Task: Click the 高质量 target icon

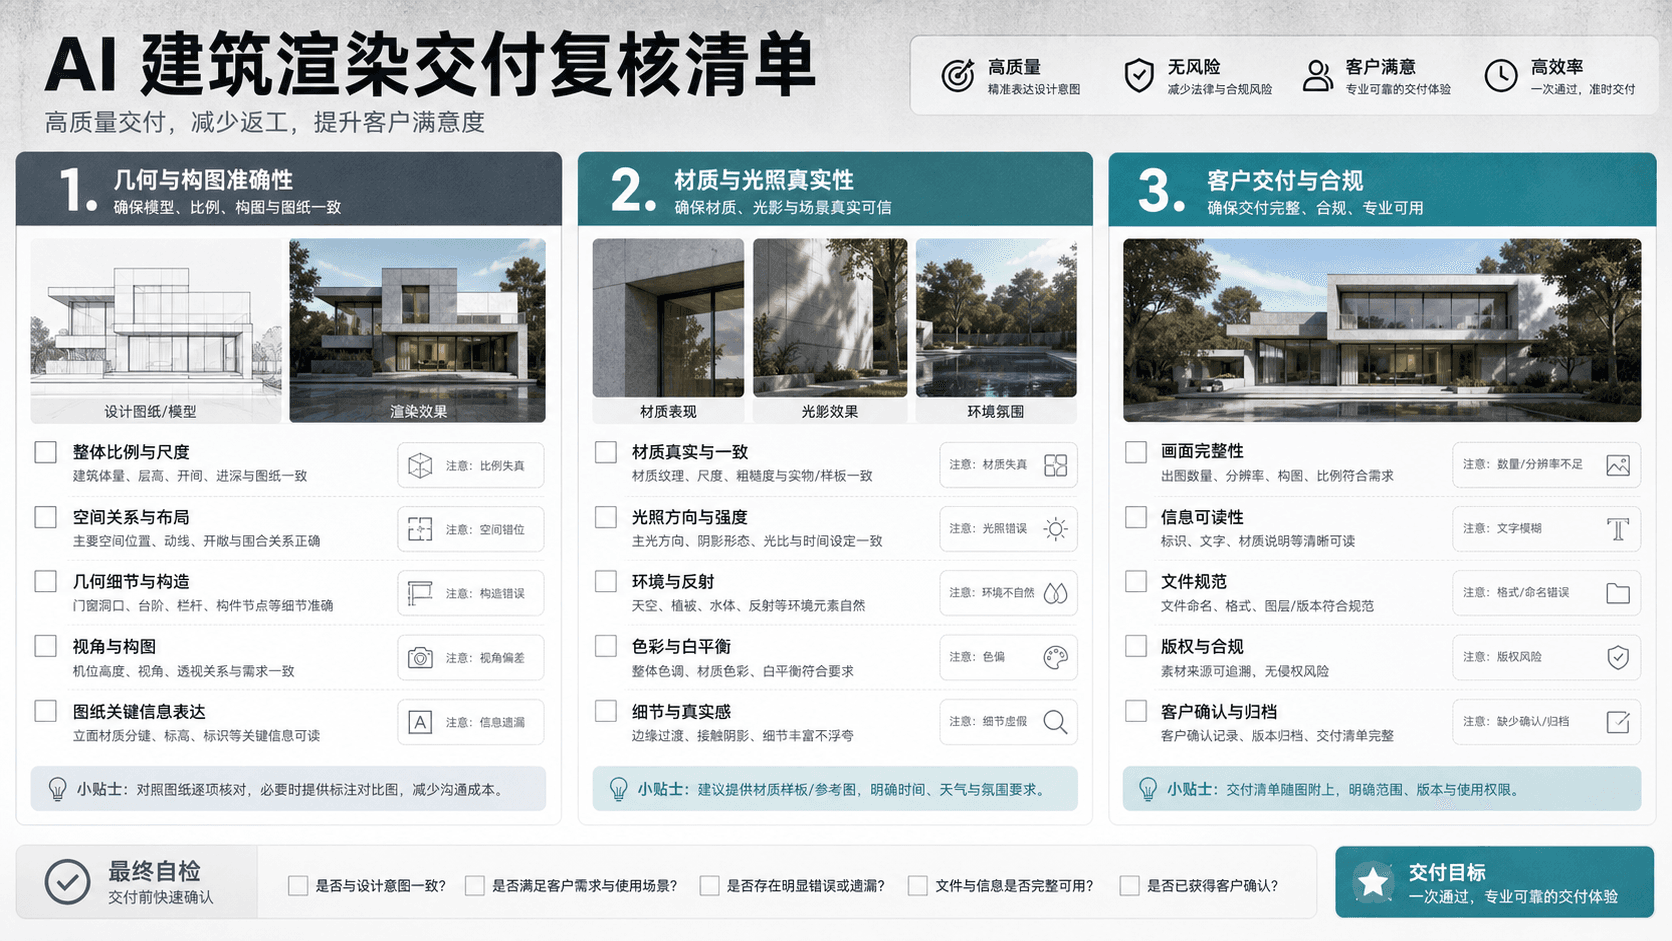Action: pyautogui.click(x=957, y=76)
